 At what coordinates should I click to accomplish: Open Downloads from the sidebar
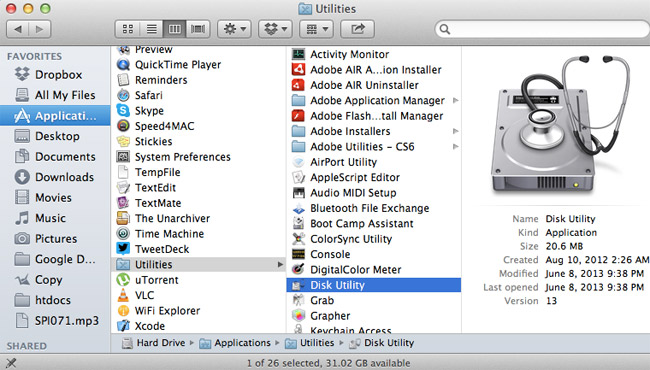55,177
